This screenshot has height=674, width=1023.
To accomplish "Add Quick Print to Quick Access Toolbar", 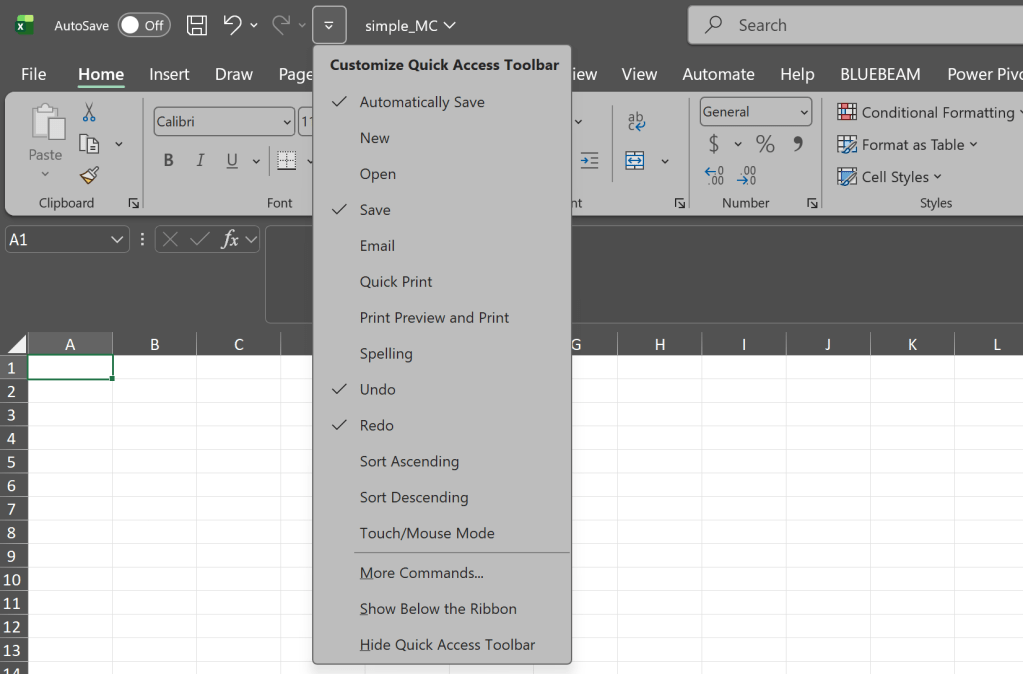I will [442, 282].
